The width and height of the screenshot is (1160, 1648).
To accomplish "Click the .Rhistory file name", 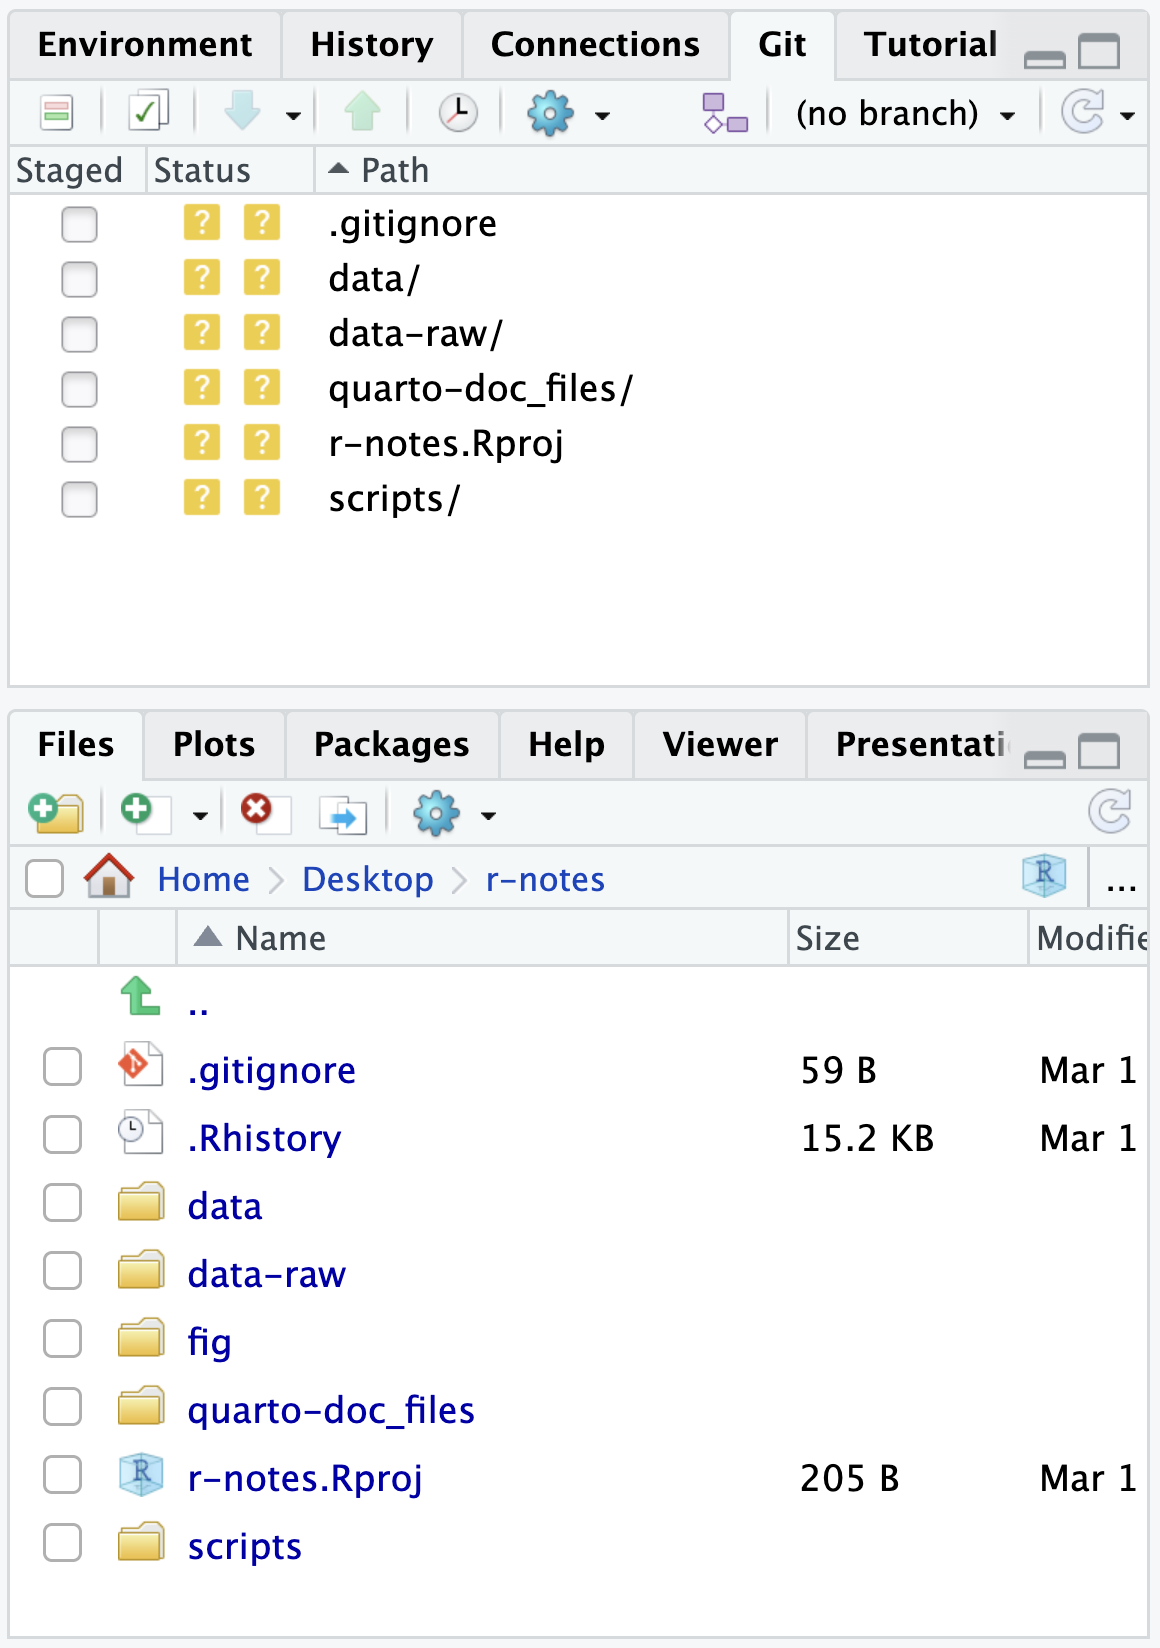I will coord(264,1138).
